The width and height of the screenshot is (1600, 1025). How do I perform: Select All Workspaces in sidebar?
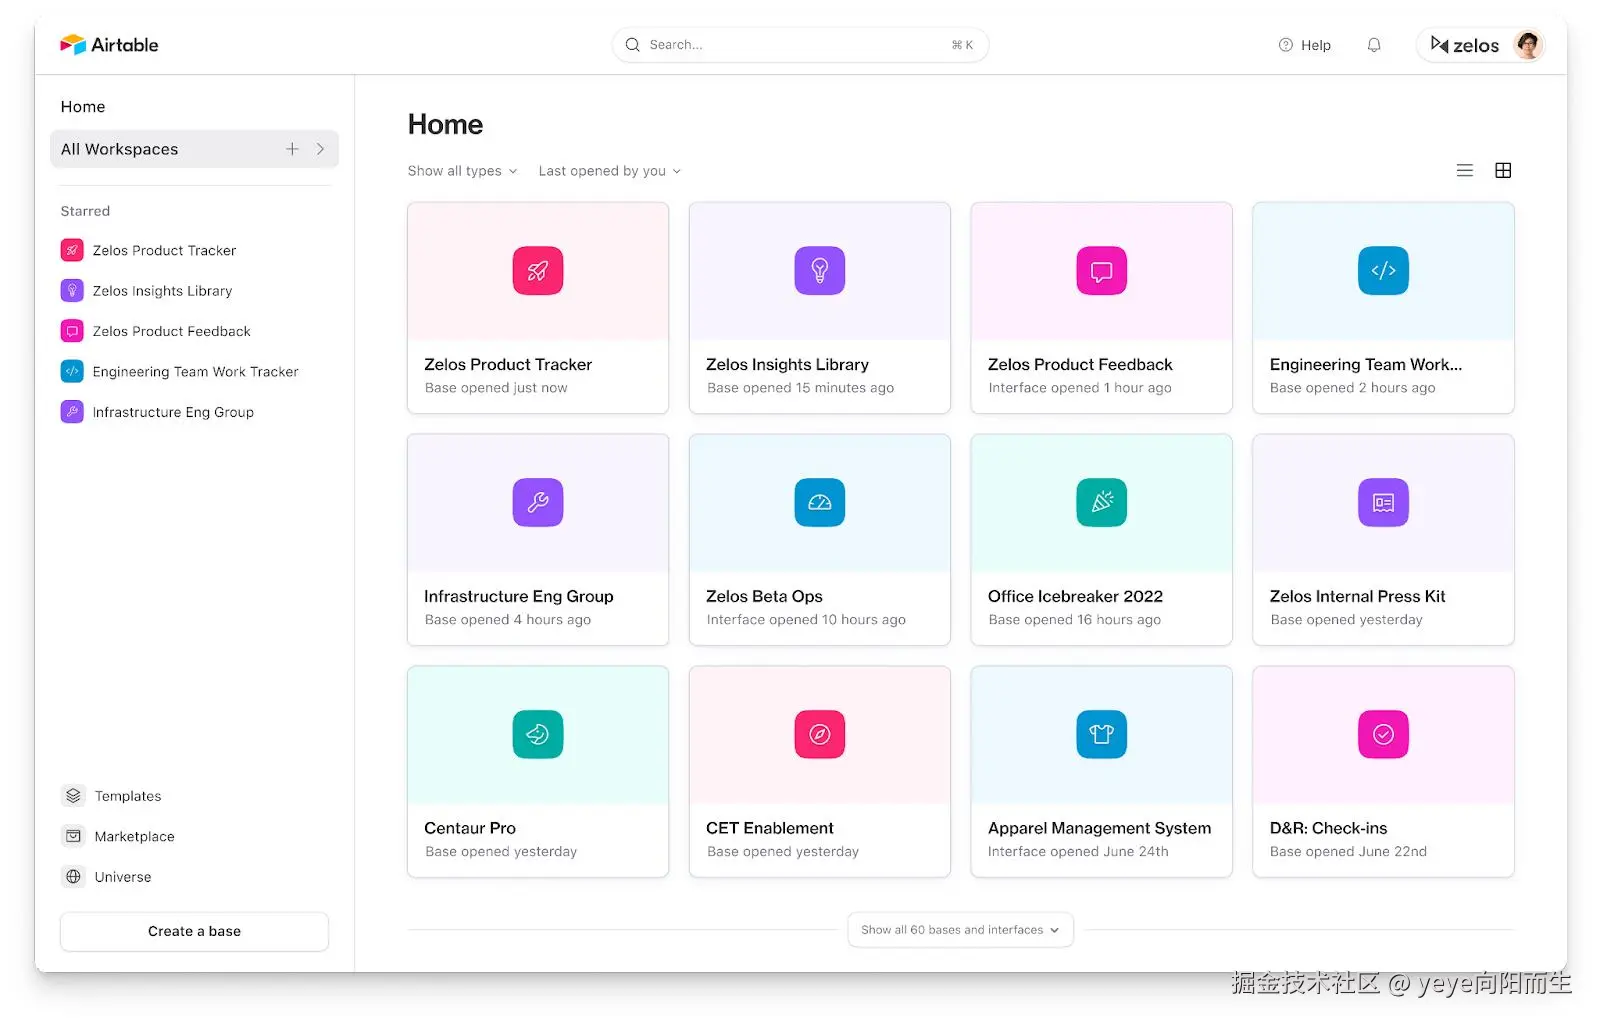click(194, 149)
